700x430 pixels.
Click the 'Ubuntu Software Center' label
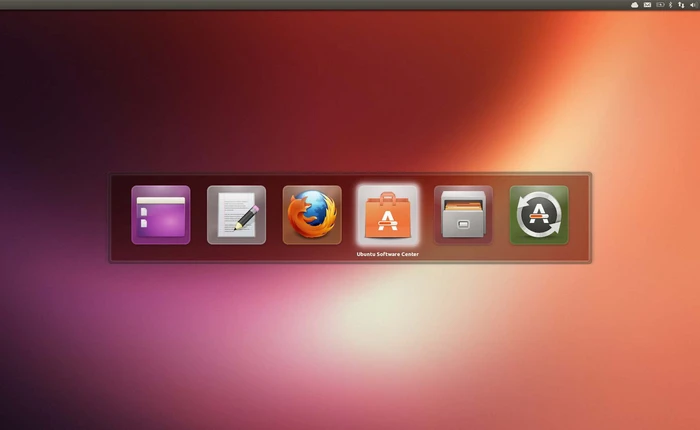point(388,254)
